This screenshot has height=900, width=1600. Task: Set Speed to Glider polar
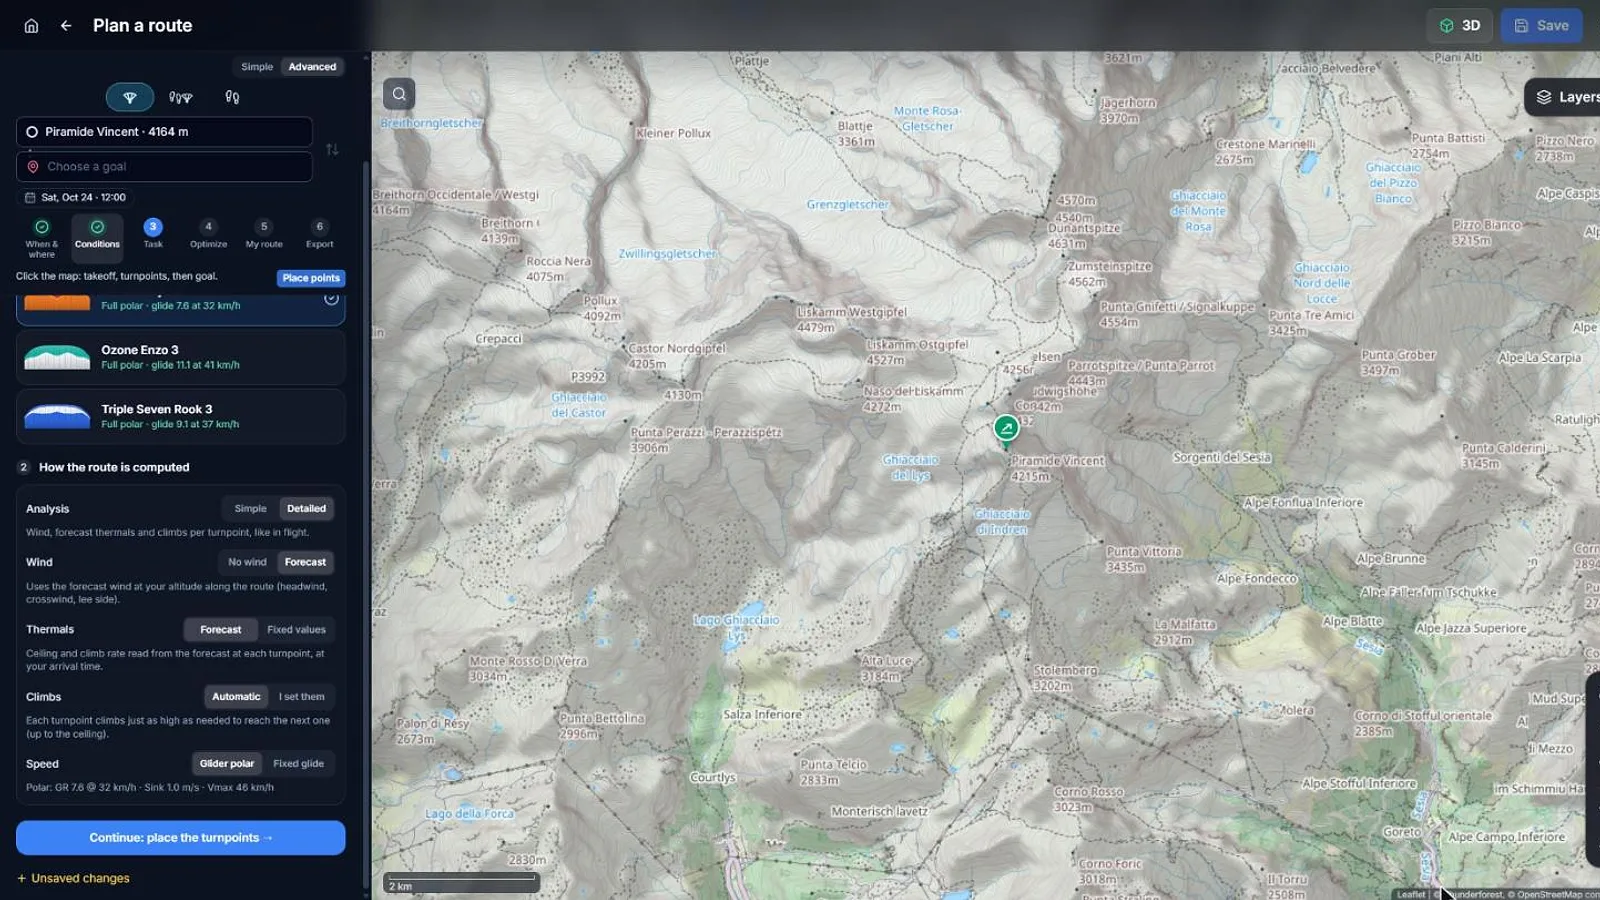[x=227, y=764]
